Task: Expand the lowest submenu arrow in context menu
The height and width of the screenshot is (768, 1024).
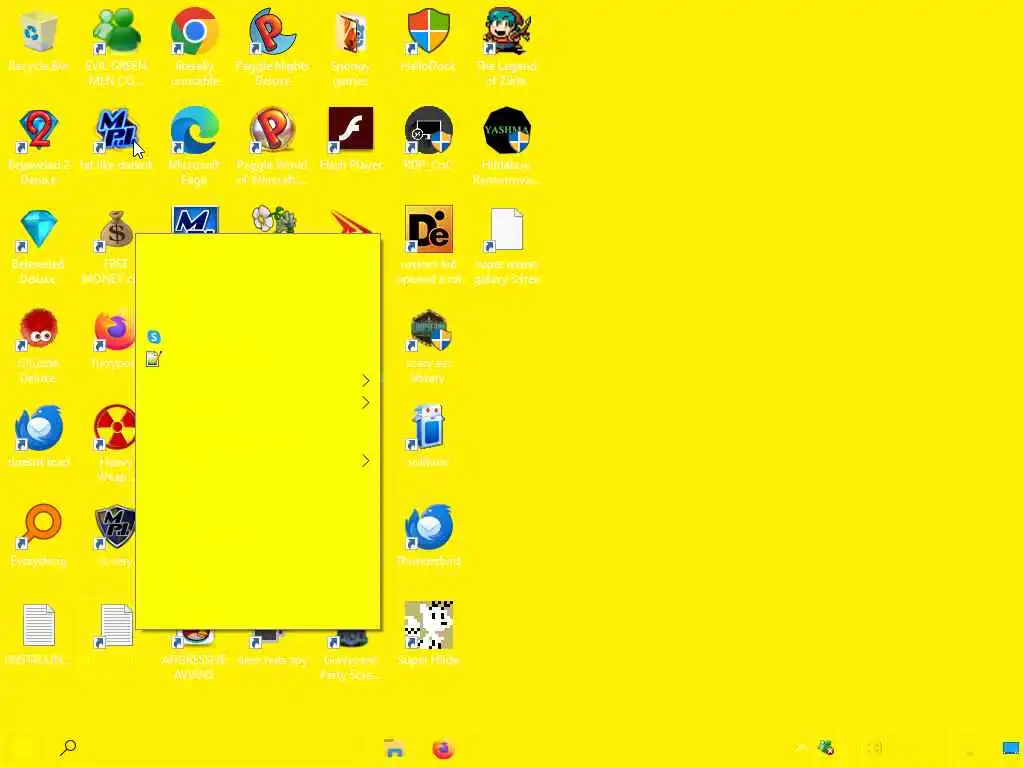Action: 366,461
